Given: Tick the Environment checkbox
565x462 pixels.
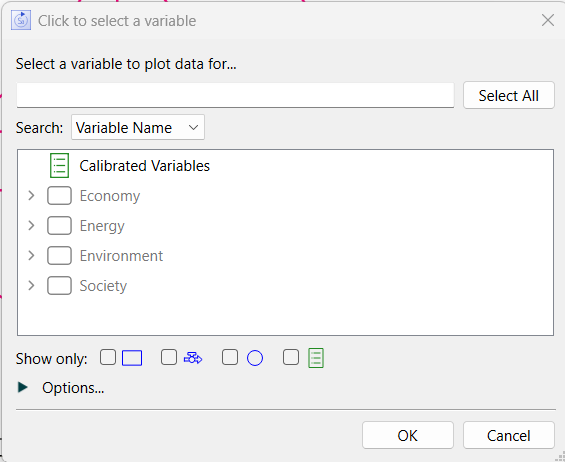Looking at the screenshot, I should tap(59, 256).
